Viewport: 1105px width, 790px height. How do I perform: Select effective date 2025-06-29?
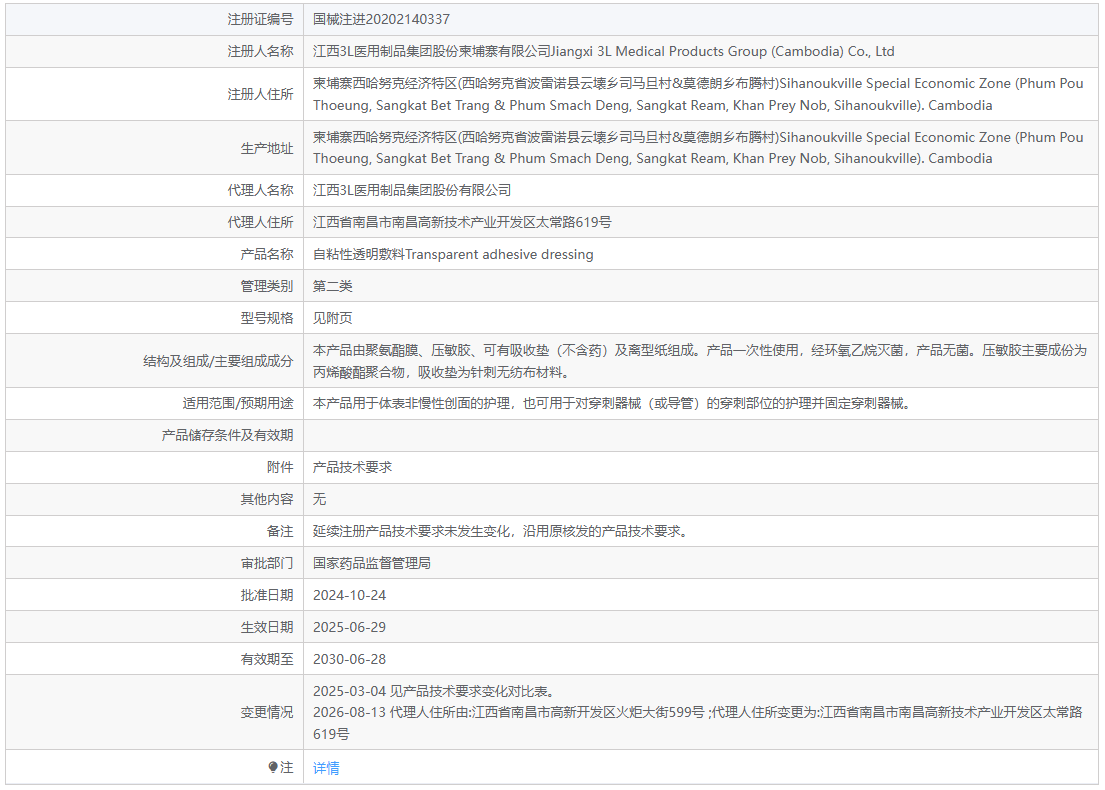click(x=350, y=627)
